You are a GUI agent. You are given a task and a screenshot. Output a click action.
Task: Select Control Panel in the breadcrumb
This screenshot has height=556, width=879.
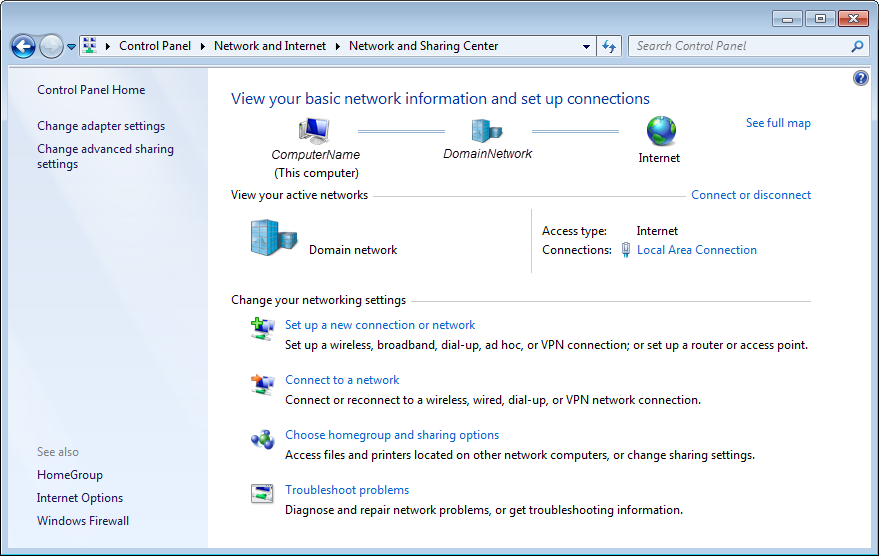154,46
